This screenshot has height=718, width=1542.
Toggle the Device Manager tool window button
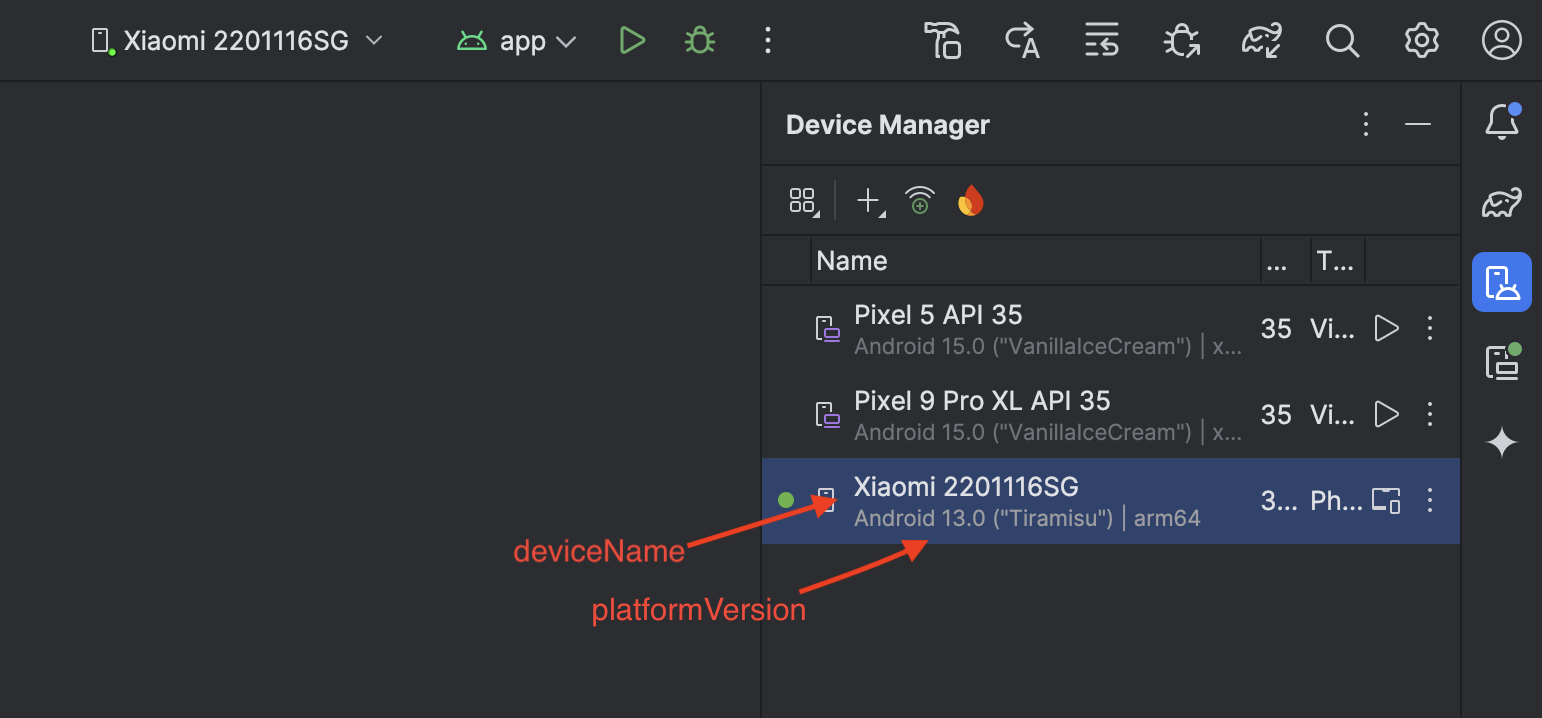[x=1501, y=282]
